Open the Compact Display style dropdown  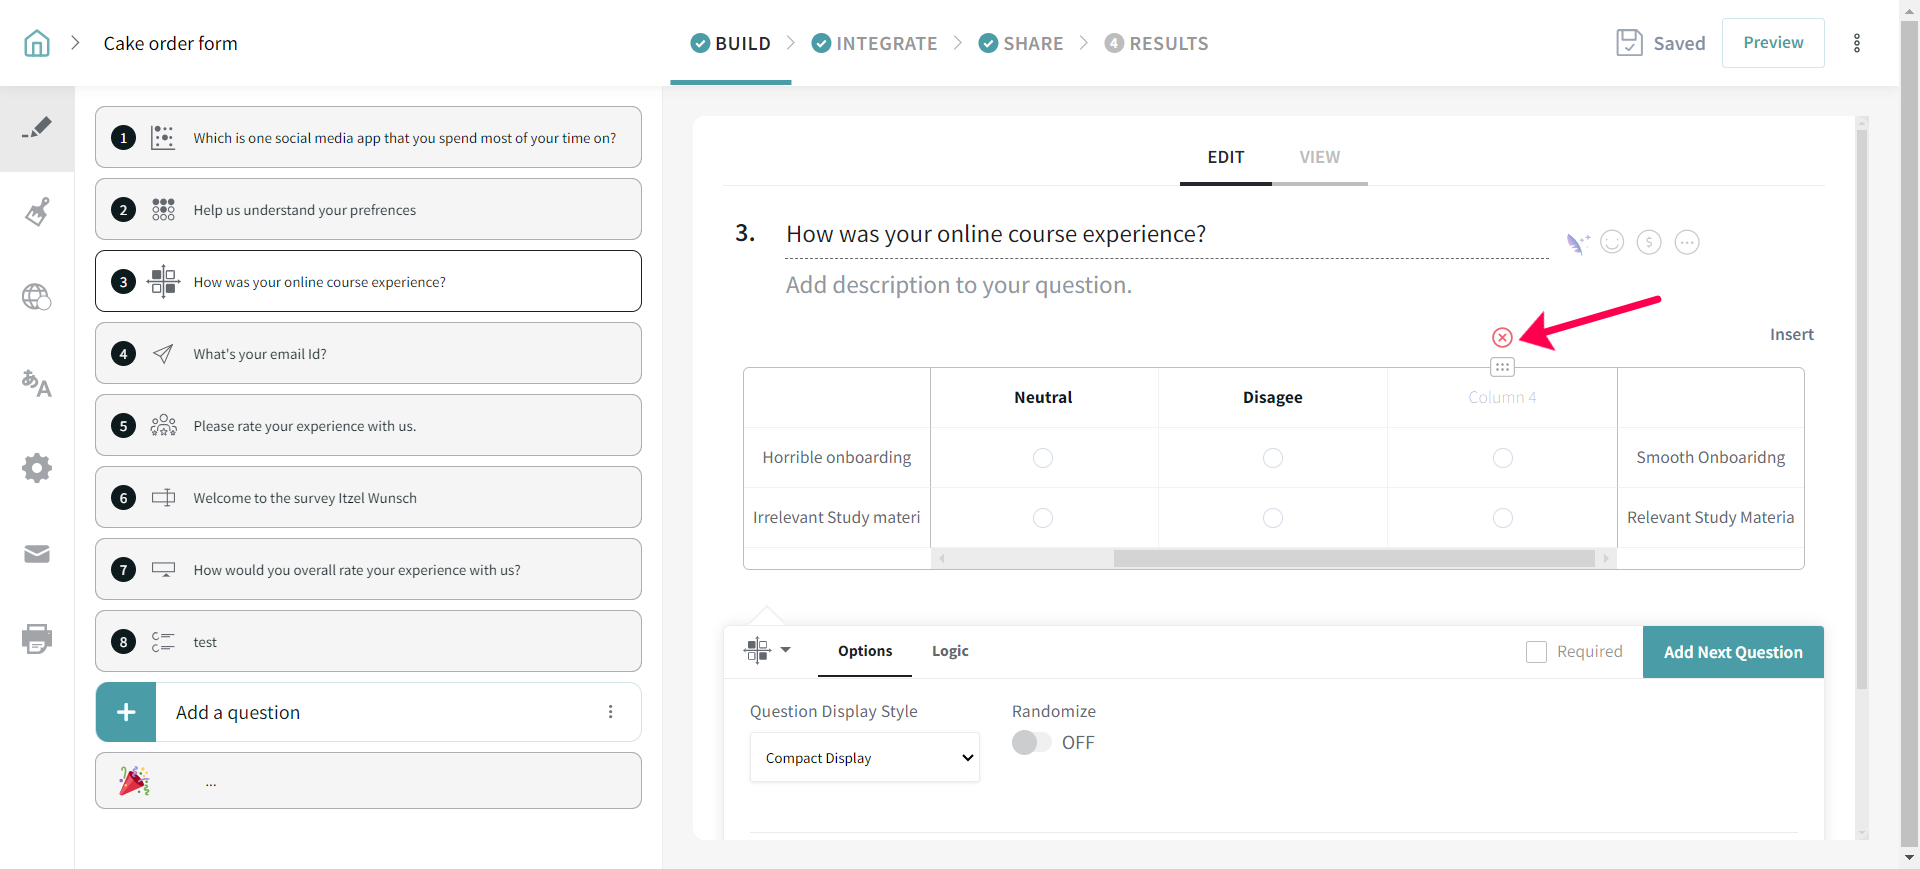click(x=864, y=758)
